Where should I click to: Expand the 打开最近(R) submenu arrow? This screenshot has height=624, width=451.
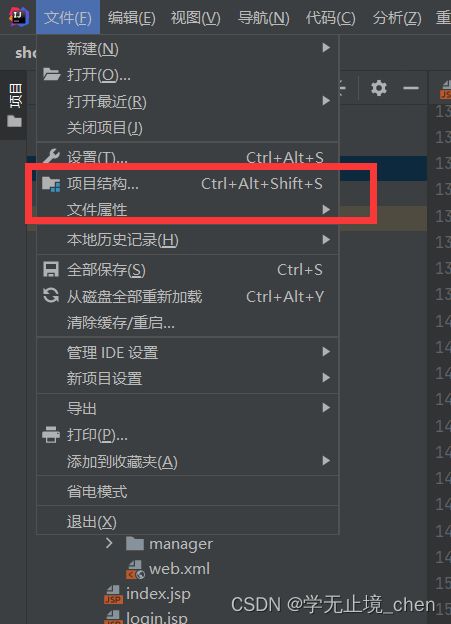tap(326, 101)
